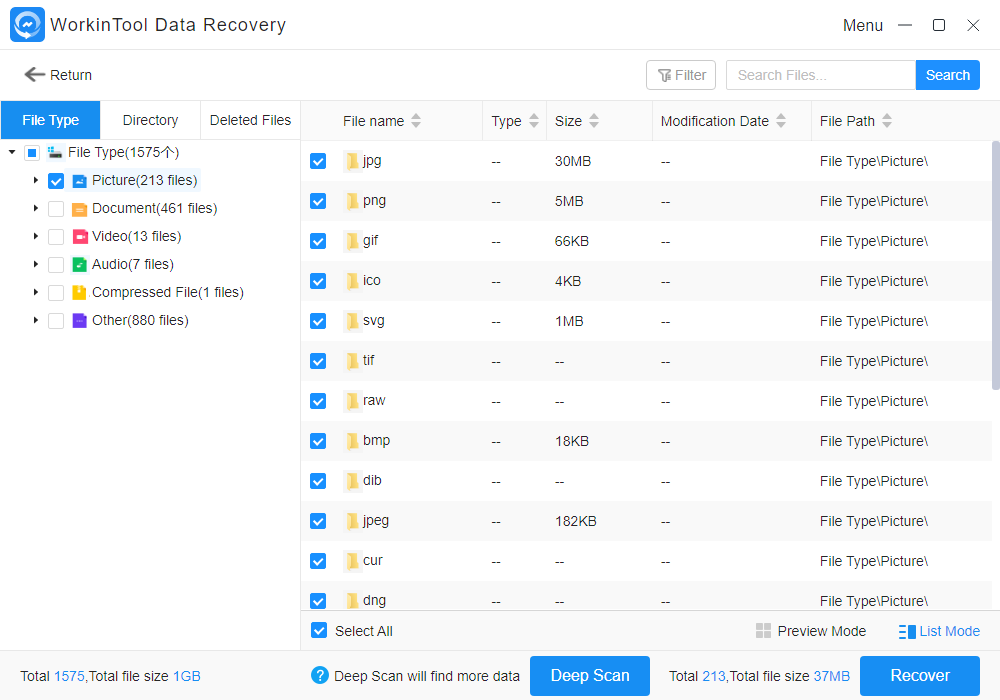The width and height of the screenshot is (1000, 700).
Task: Check the Other(880 files) checkbox
Action: 56,321
